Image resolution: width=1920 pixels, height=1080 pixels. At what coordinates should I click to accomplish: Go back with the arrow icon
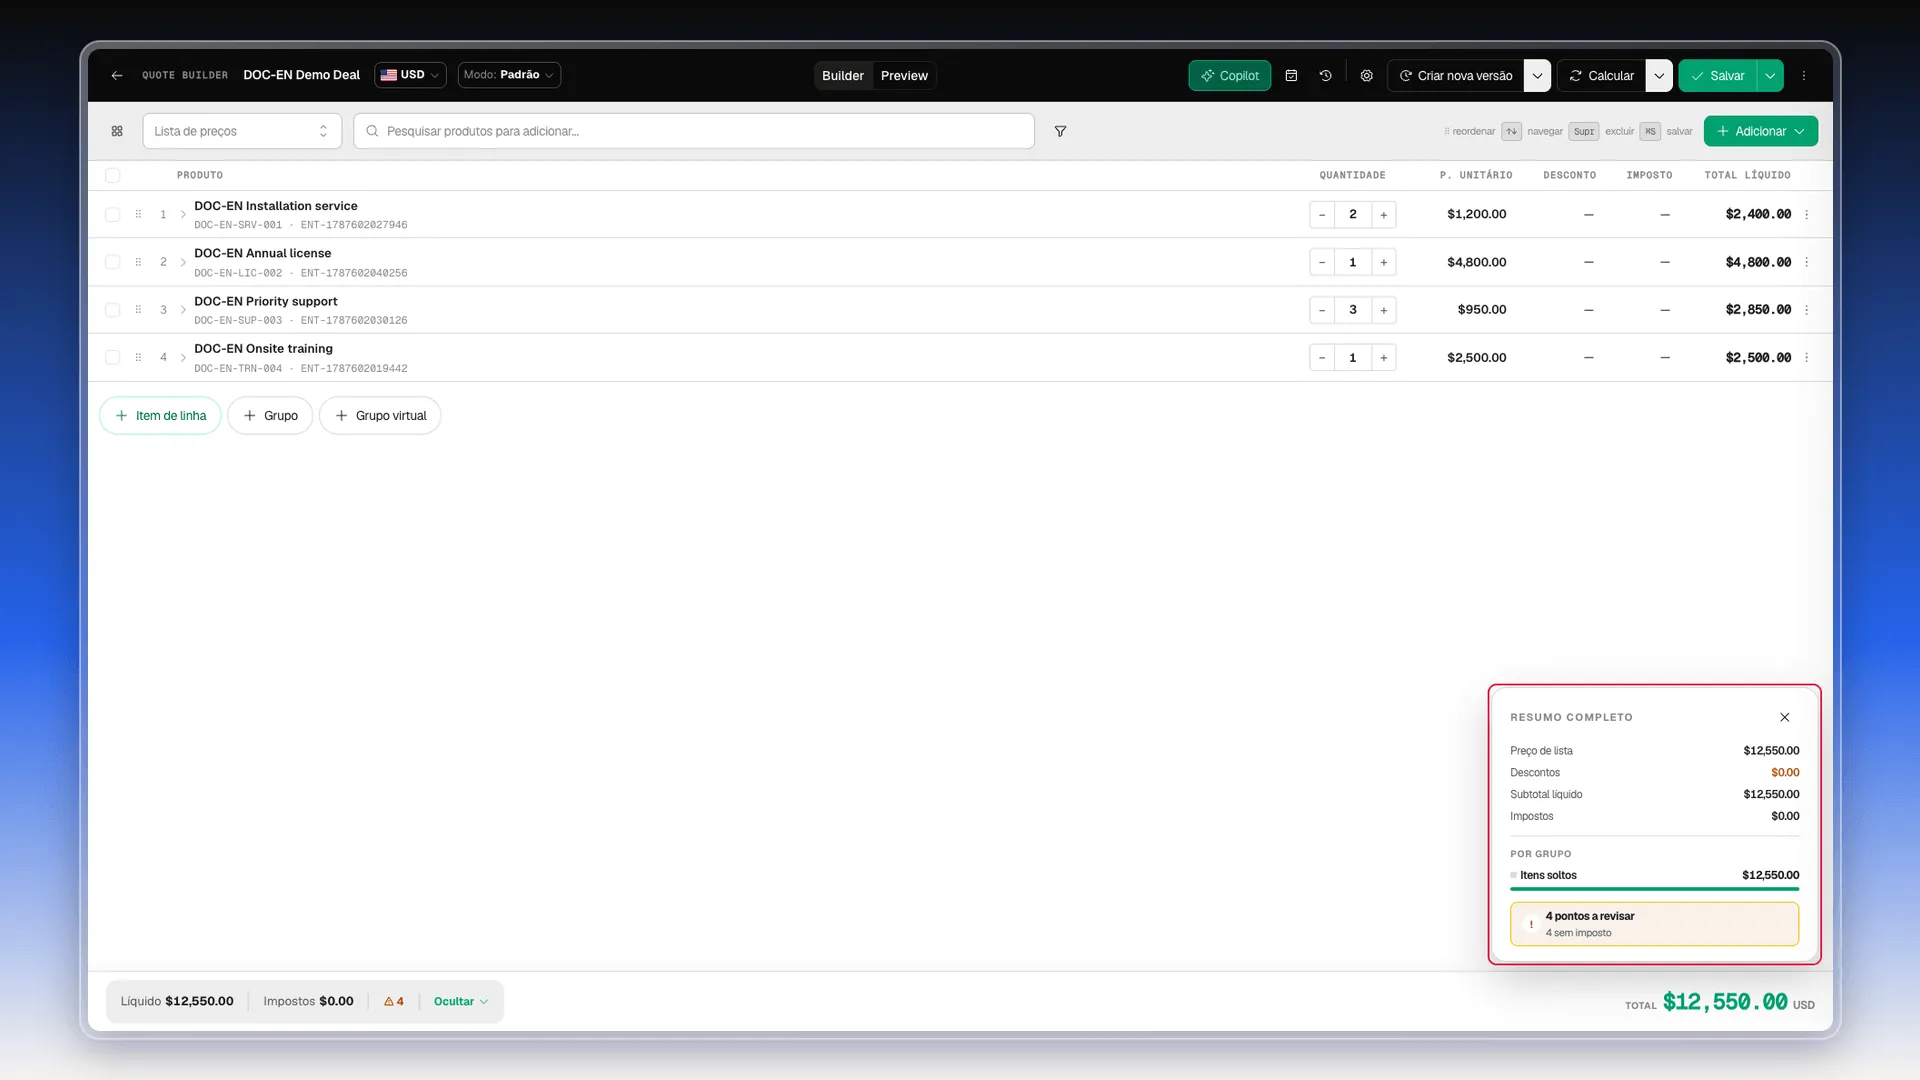click(x=117, y=76)
